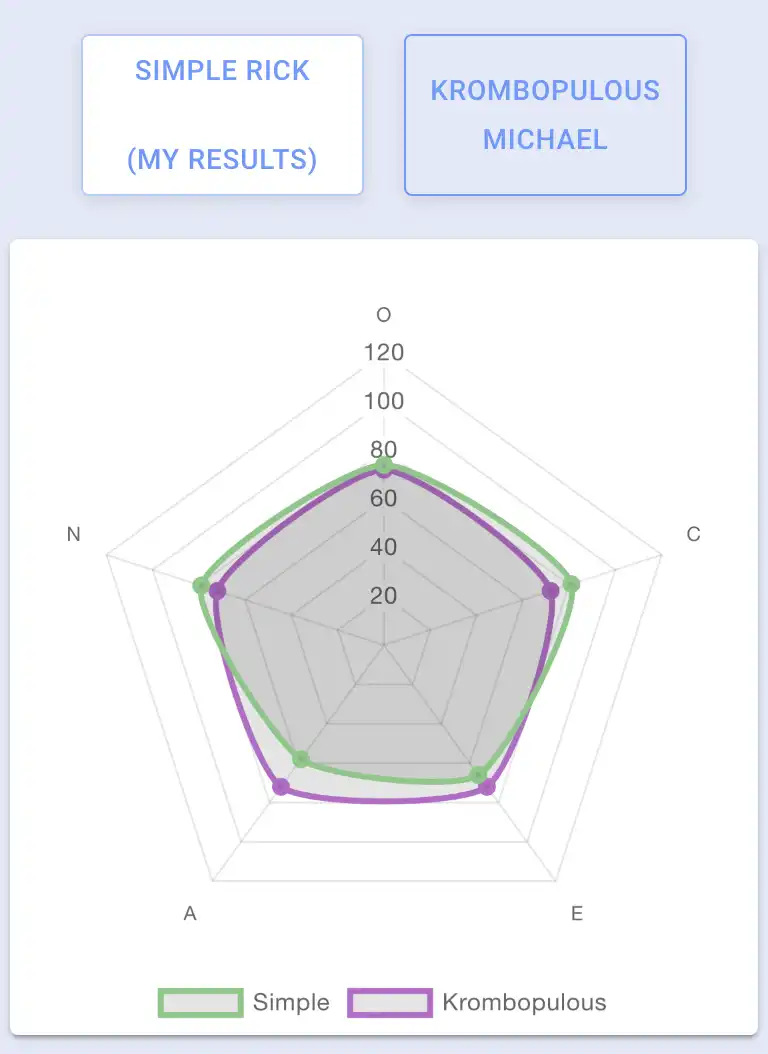The height and width of the screenshot is (1054, 768).
Task: Click the green data point on the E axis
Action: click(x=478, y=774)
